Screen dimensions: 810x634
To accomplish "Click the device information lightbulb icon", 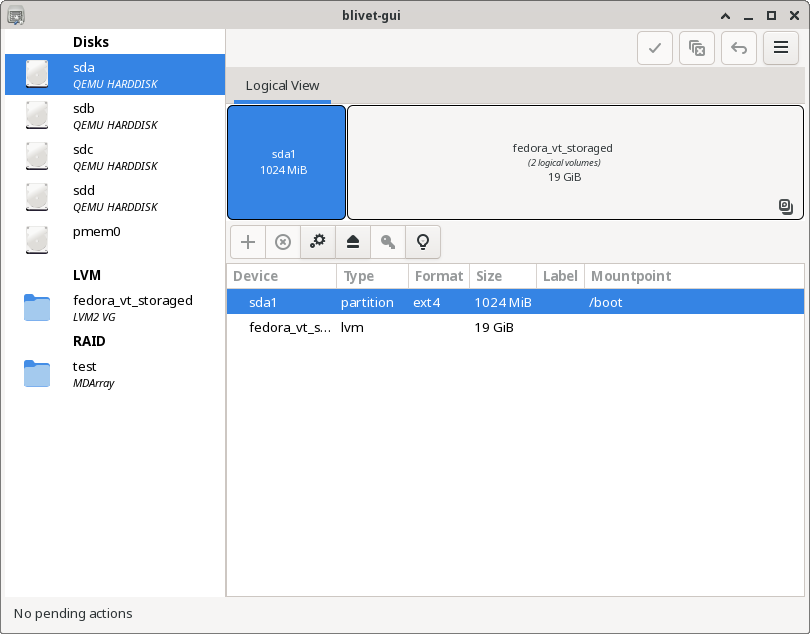I will (x=423, y=242).
